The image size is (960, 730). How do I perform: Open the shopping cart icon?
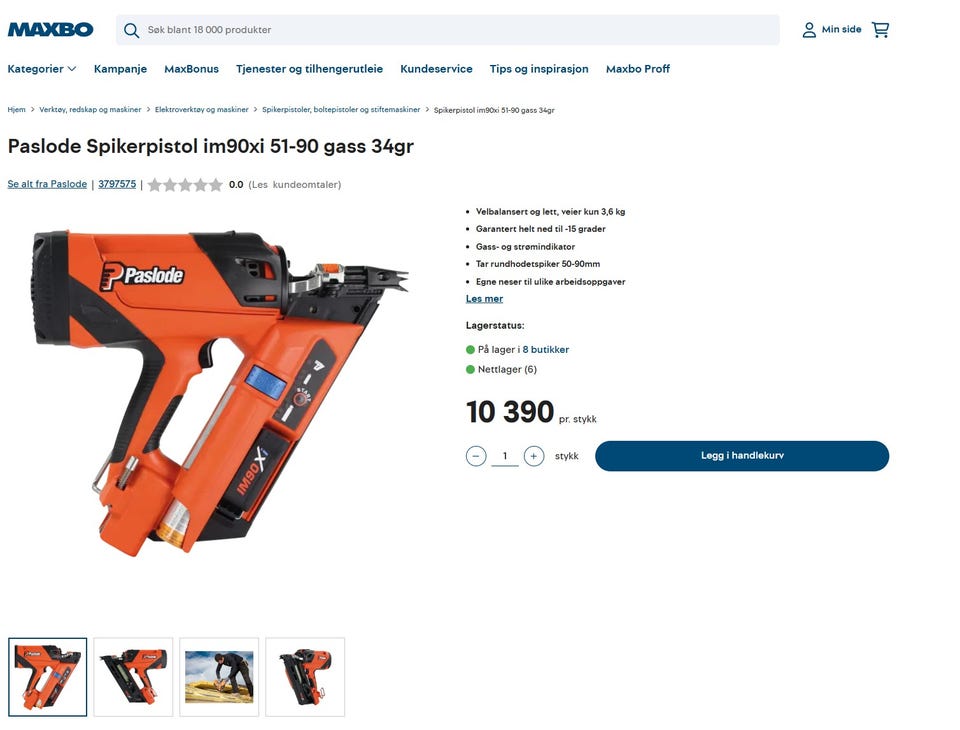pos(880,29)
